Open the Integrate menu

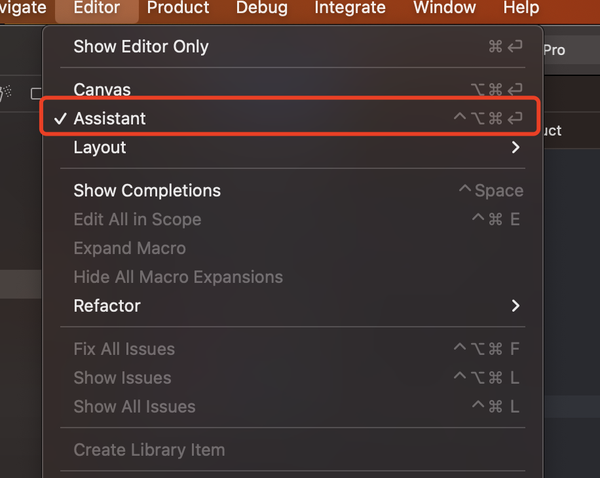pyautogui.click(x=350, y=8)
